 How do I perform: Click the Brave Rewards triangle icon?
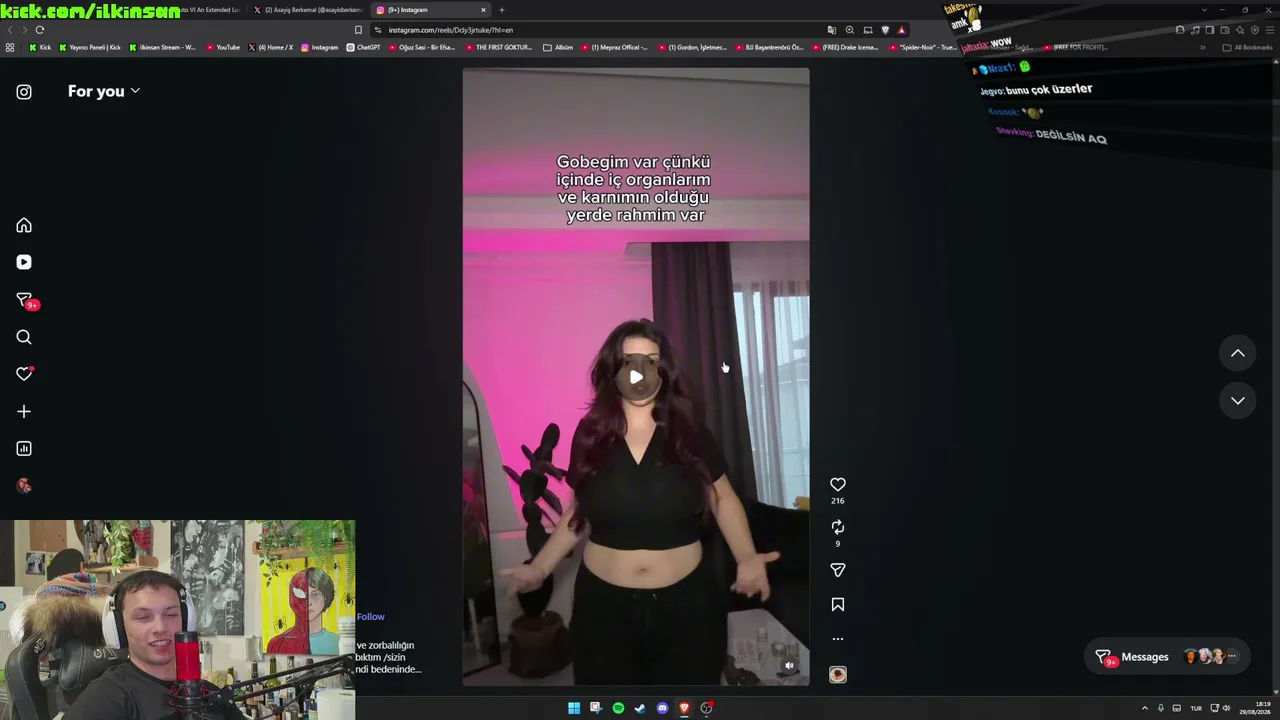pyautogui.click(x=901, y=30)
